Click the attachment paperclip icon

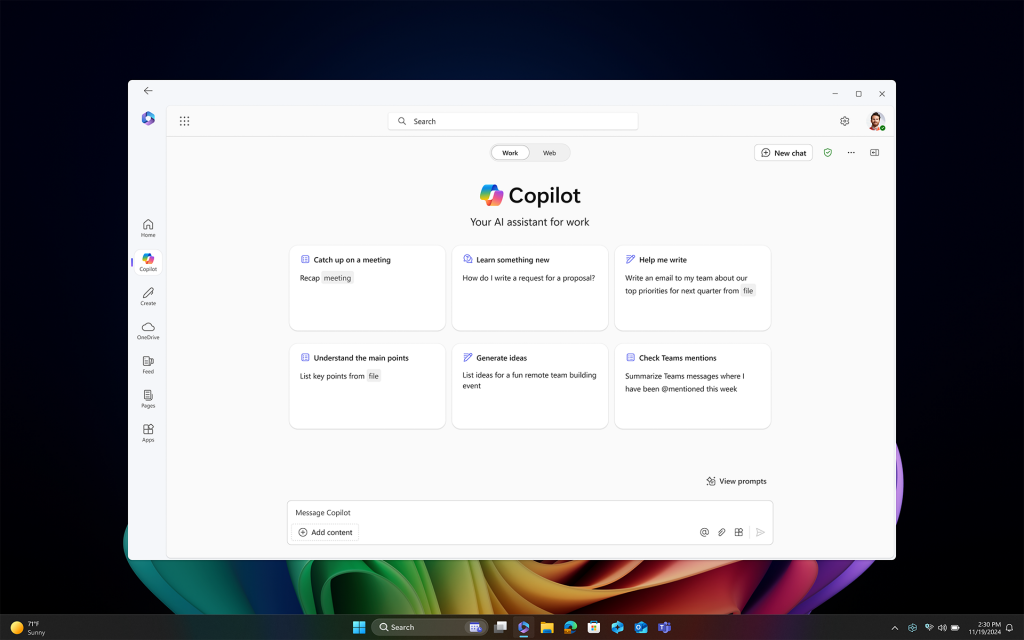722,532
